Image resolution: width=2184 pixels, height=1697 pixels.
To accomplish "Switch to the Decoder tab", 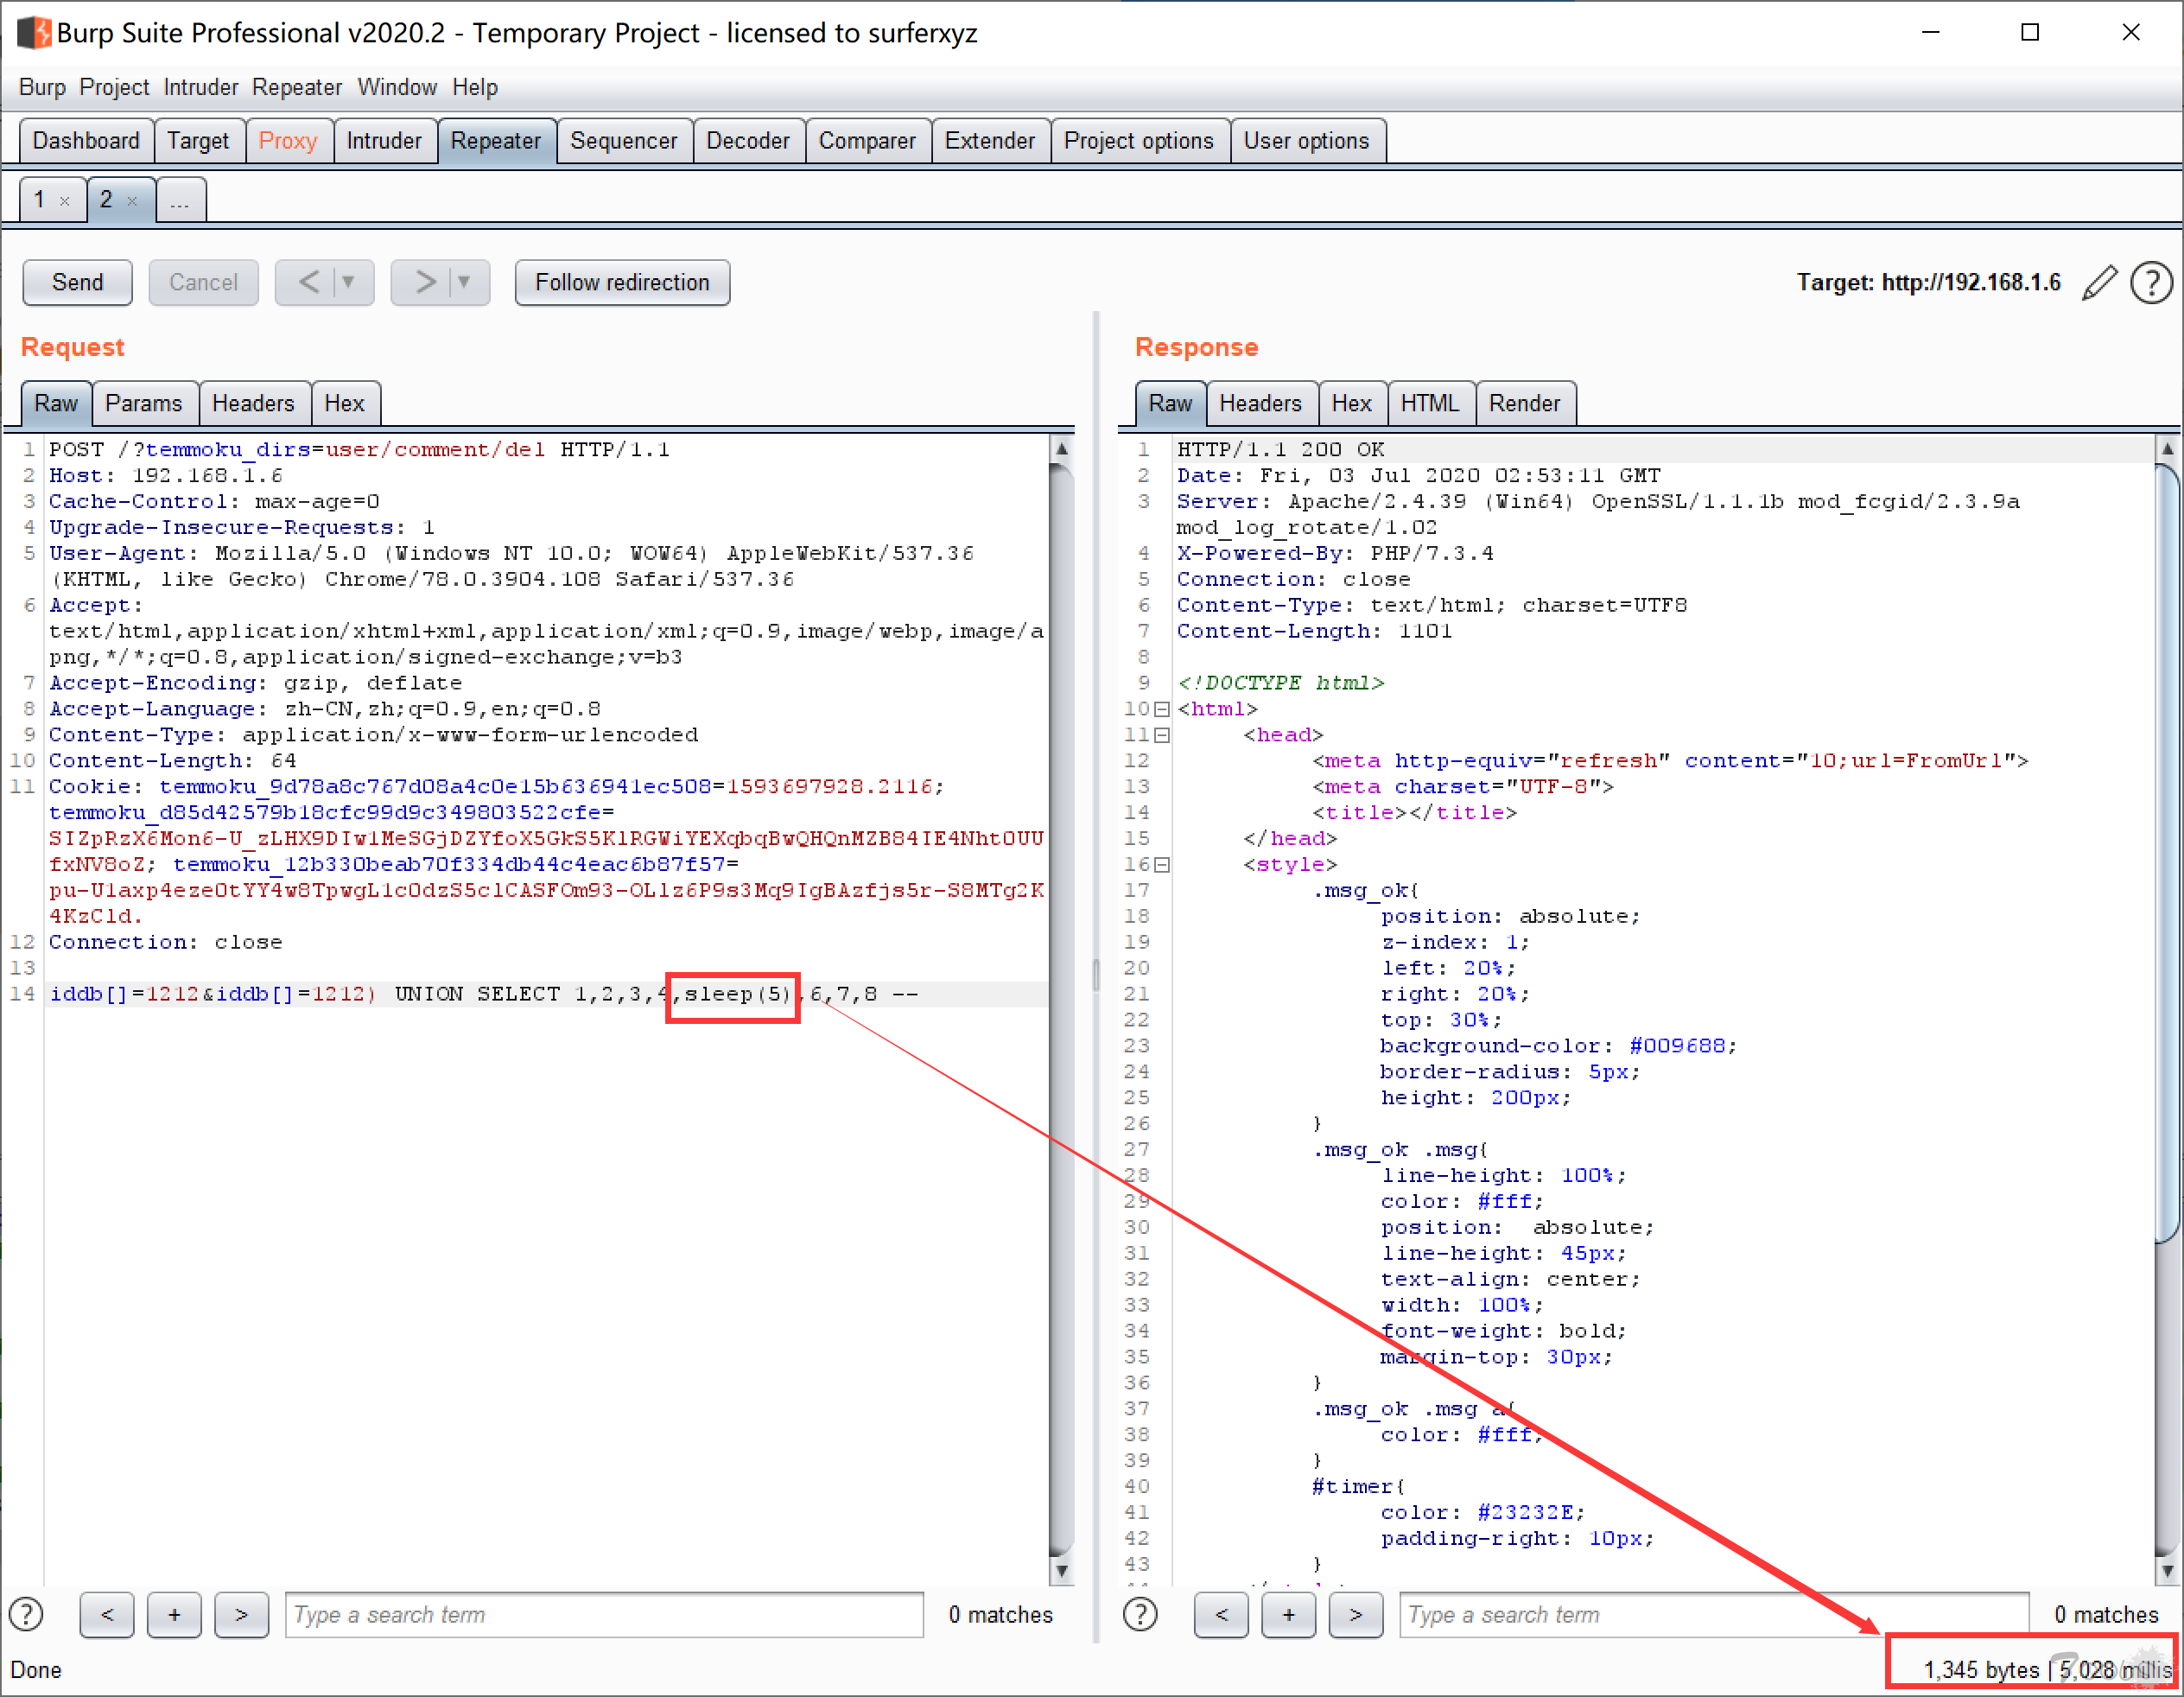I will [x=748, y=141].
